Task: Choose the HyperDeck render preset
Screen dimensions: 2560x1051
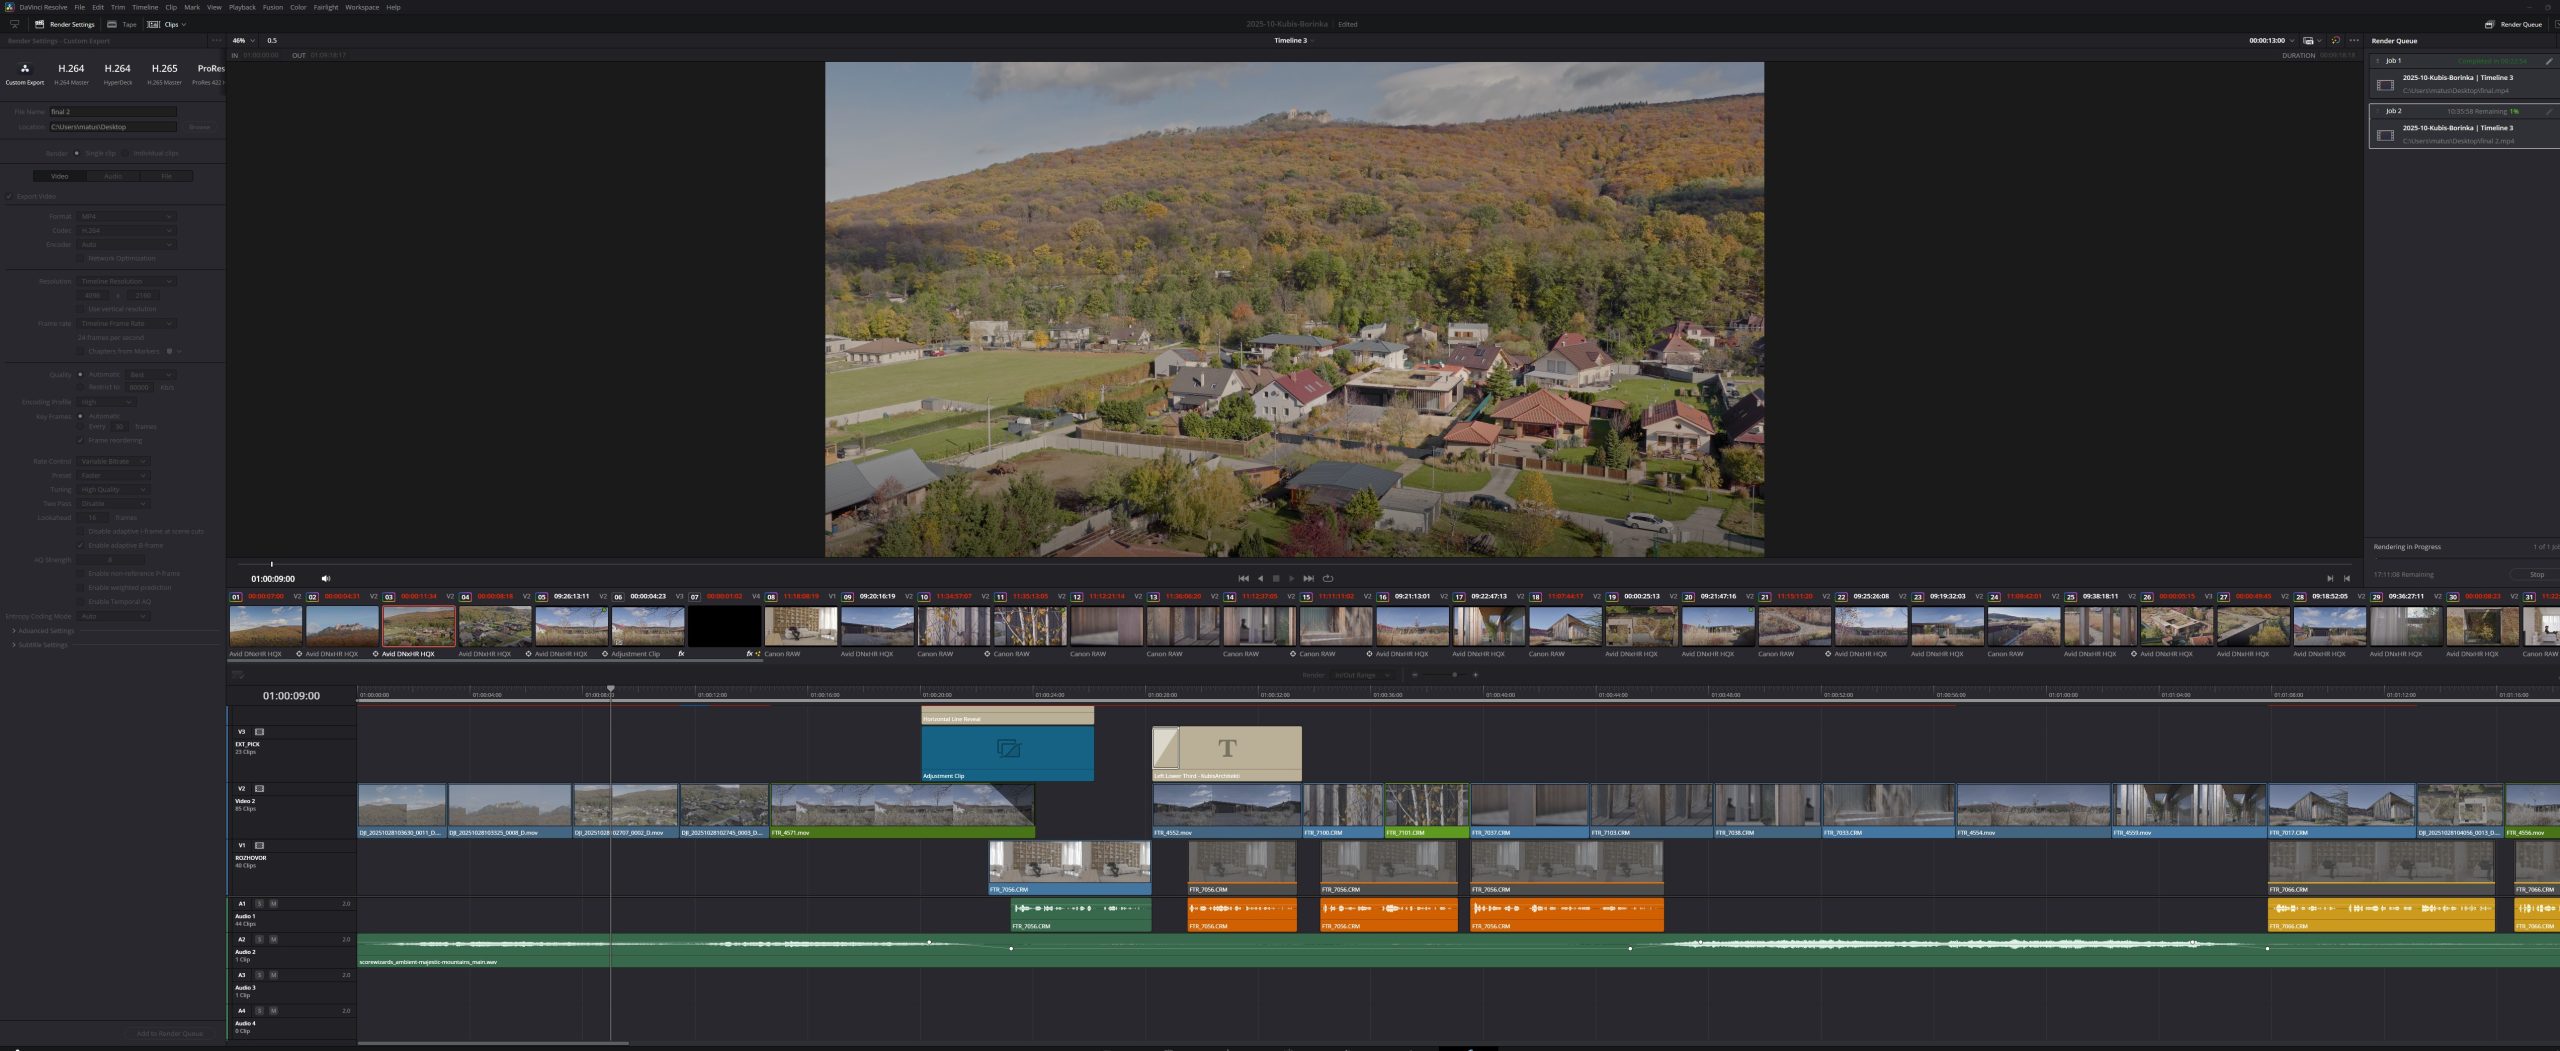Action: [118, 73]
